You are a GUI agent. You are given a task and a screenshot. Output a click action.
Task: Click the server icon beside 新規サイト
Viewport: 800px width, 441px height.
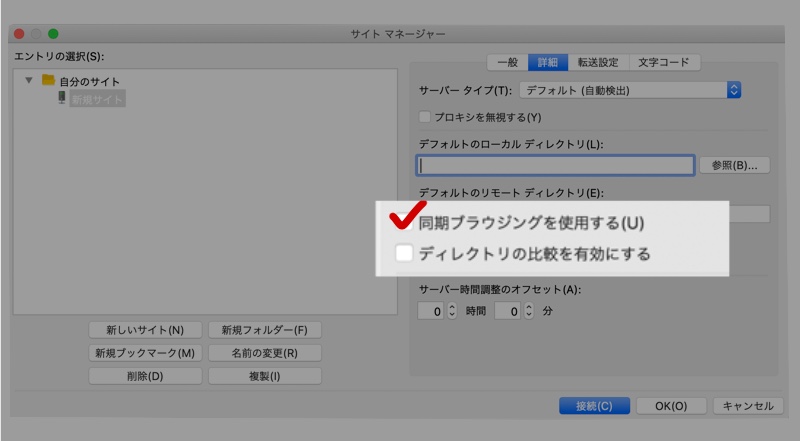(62, 97)
